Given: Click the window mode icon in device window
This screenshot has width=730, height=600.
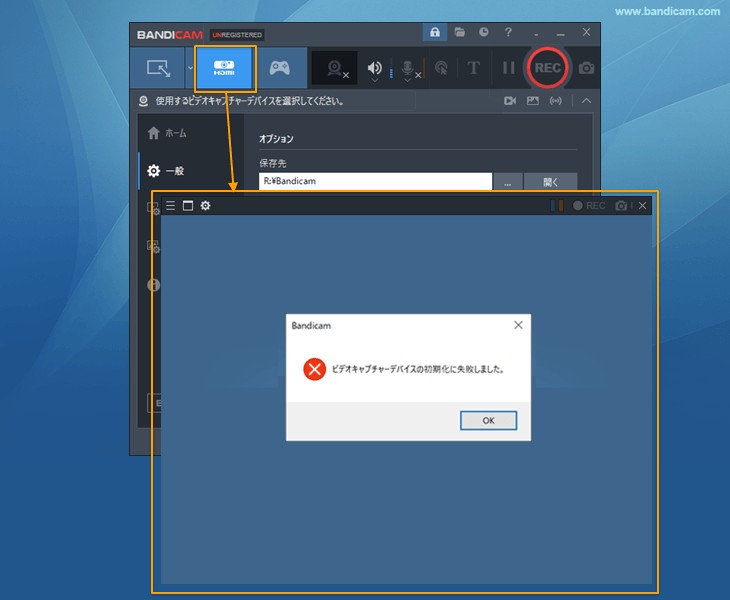Looking at the screenshot, I should [188, 205].
